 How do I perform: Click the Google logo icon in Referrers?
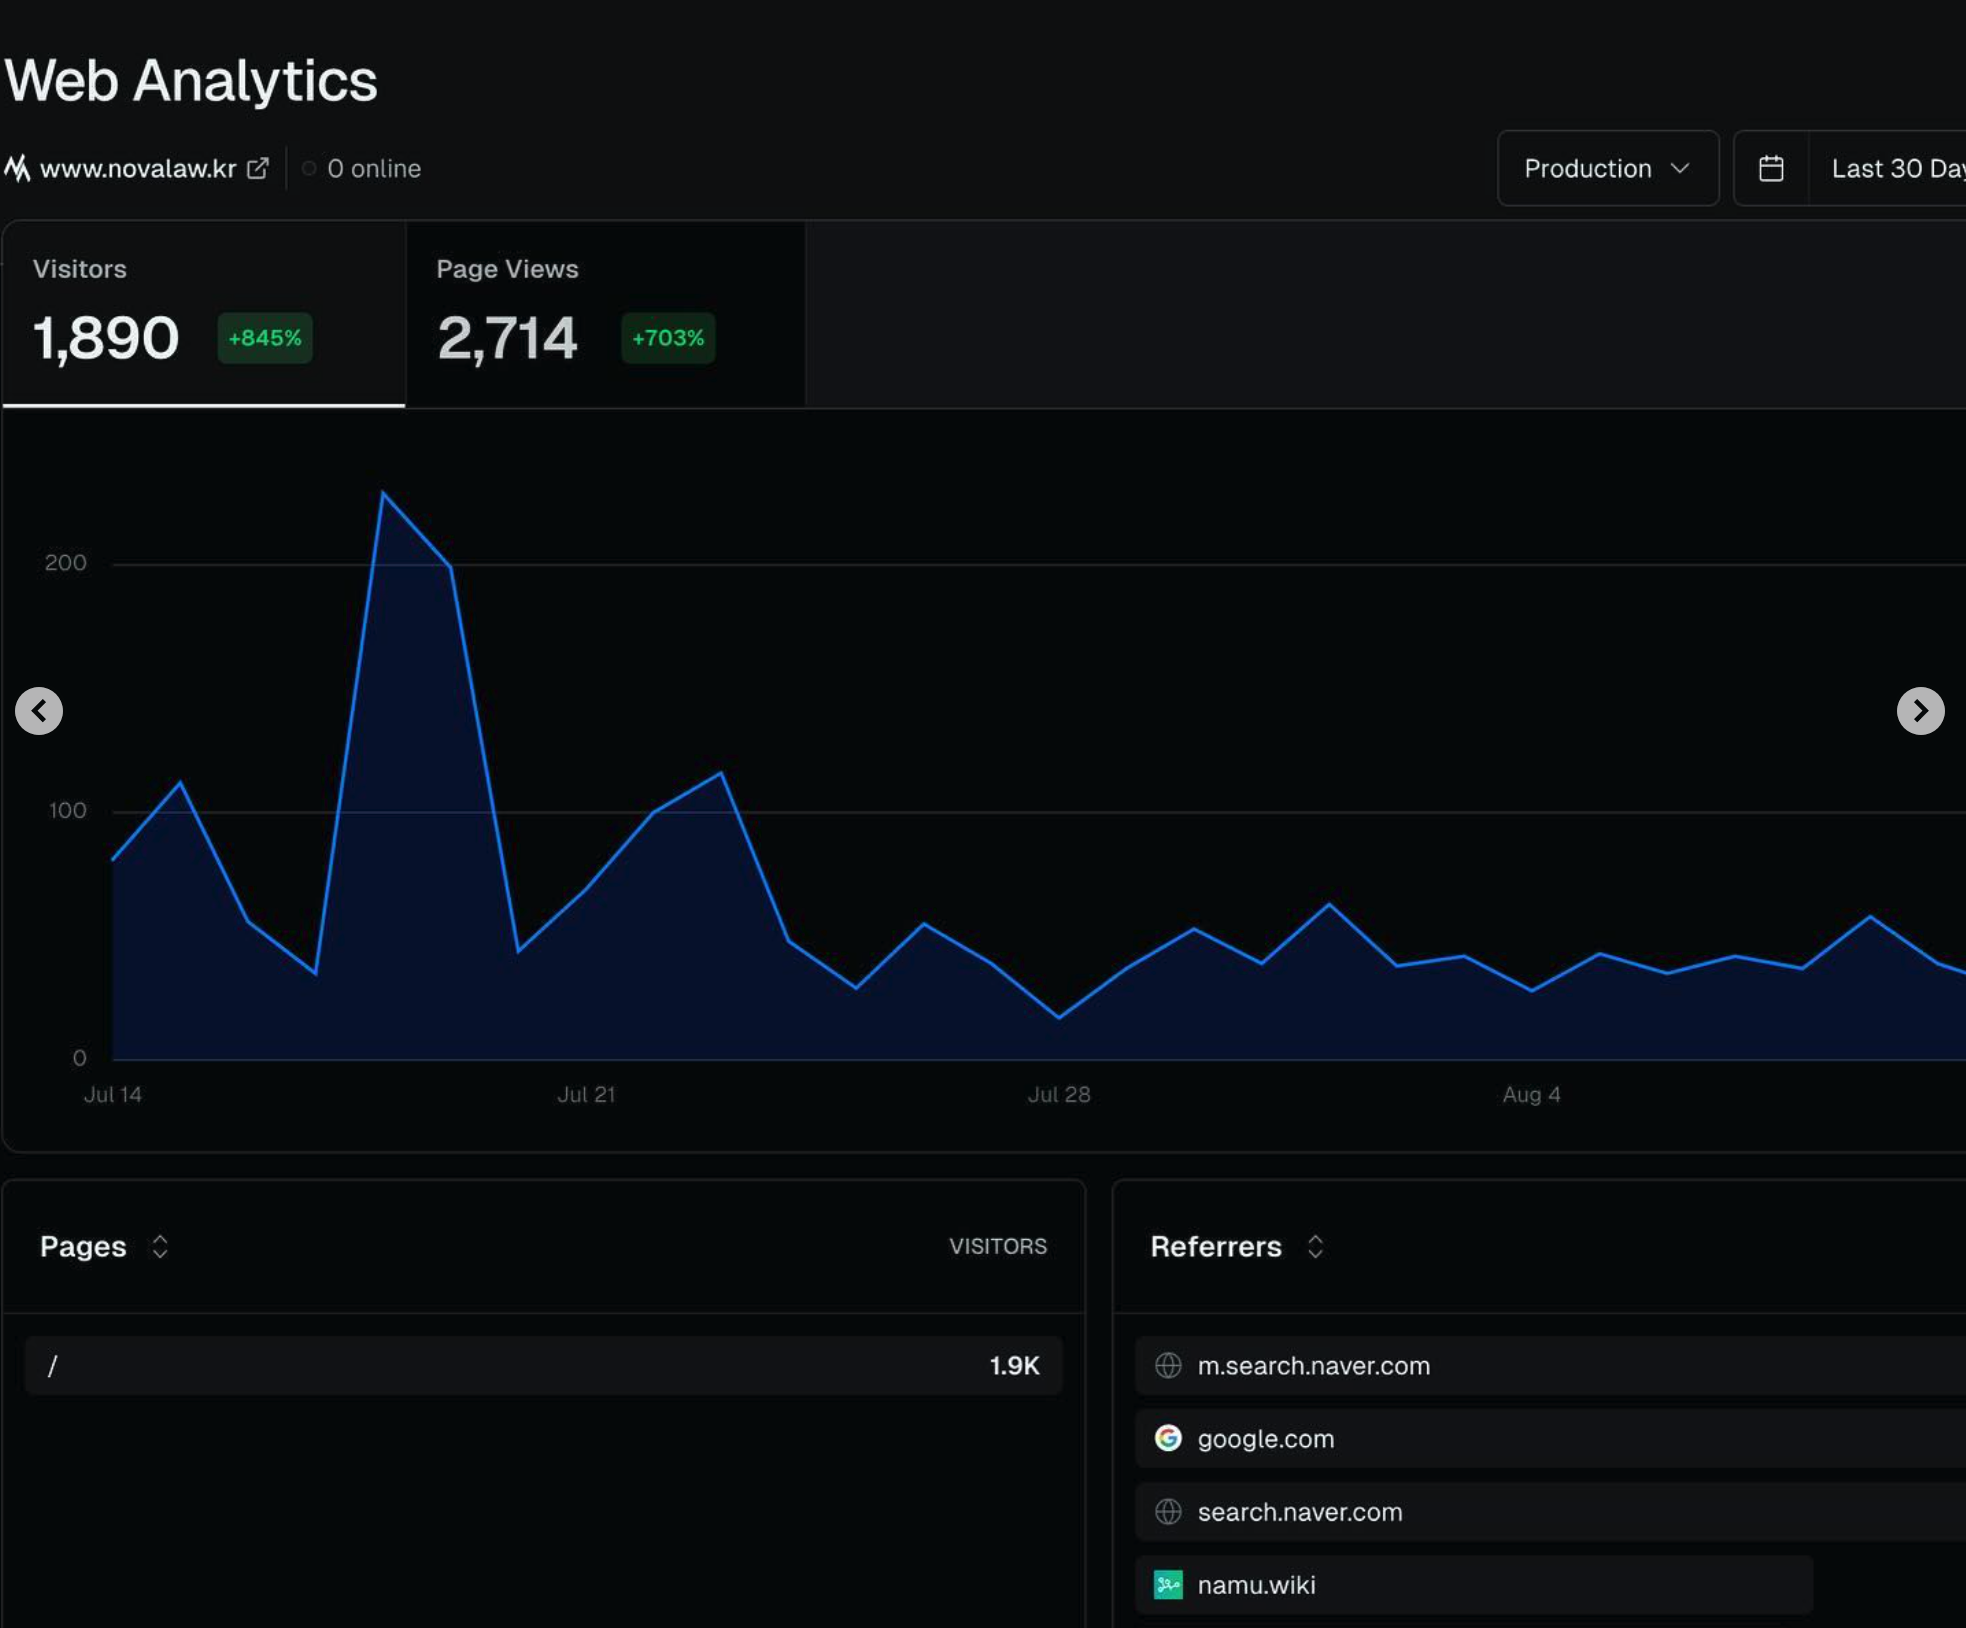1168,1438
